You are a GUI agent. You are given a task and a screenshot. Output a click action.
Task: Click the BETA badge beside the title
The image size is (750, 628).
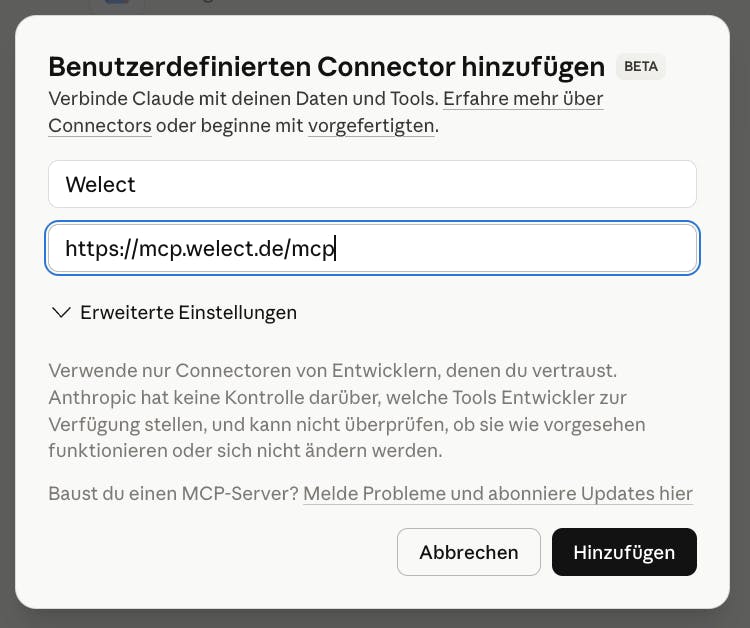640,67
